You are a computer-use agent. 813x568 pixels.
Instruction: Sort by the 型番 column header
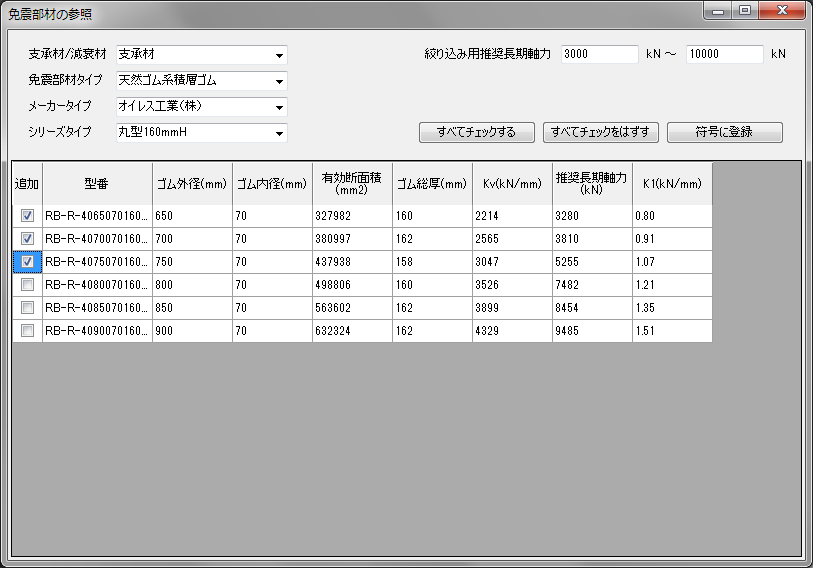pos(97,184)
